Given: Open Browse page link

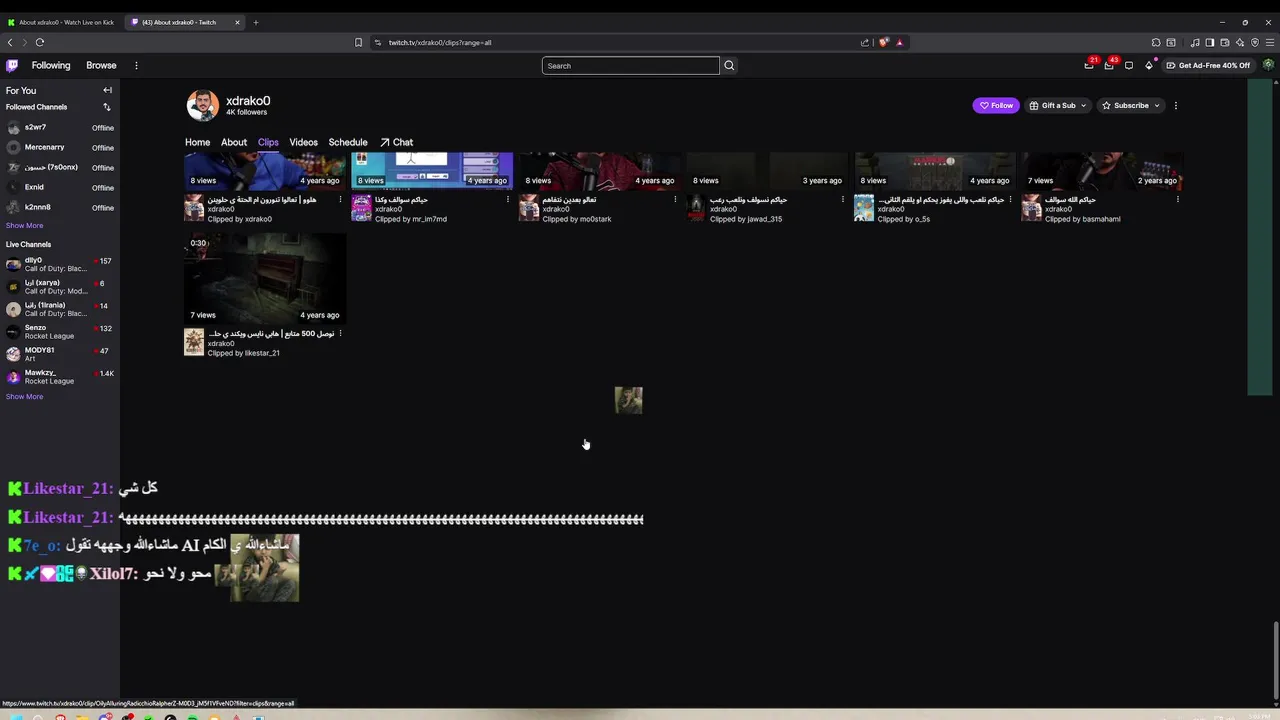Looking at the screenshot, I should pyautogui.click(x=101, y=65).
